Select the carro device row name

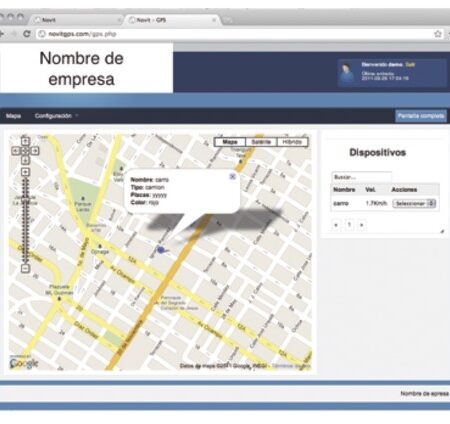[x=341, y=203]
